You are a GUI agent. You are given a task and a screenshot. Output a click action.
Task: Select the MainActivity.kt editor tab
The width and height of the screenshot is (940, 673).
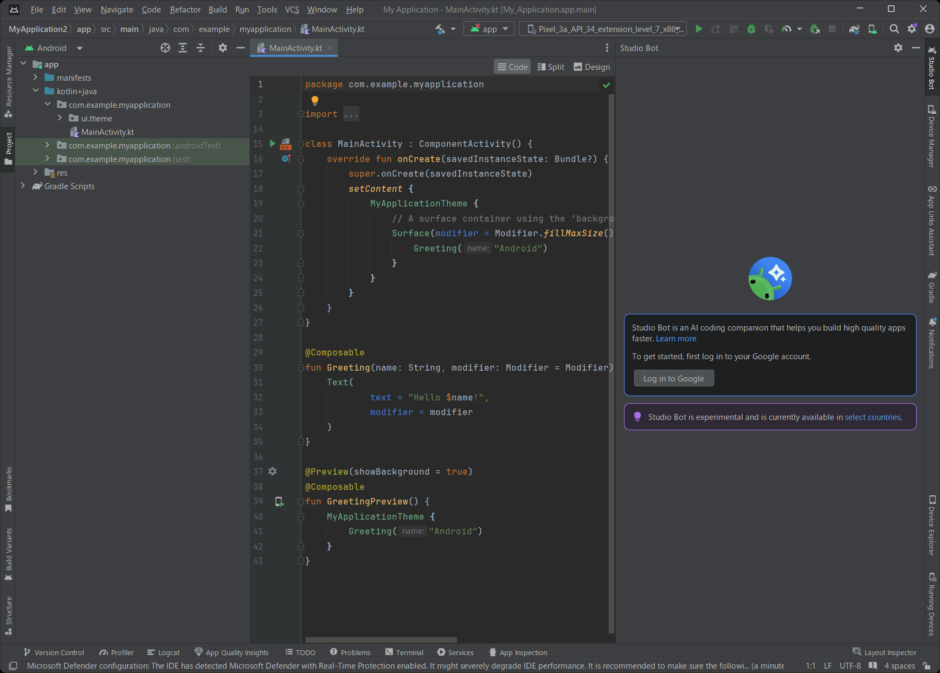(294, 48)
